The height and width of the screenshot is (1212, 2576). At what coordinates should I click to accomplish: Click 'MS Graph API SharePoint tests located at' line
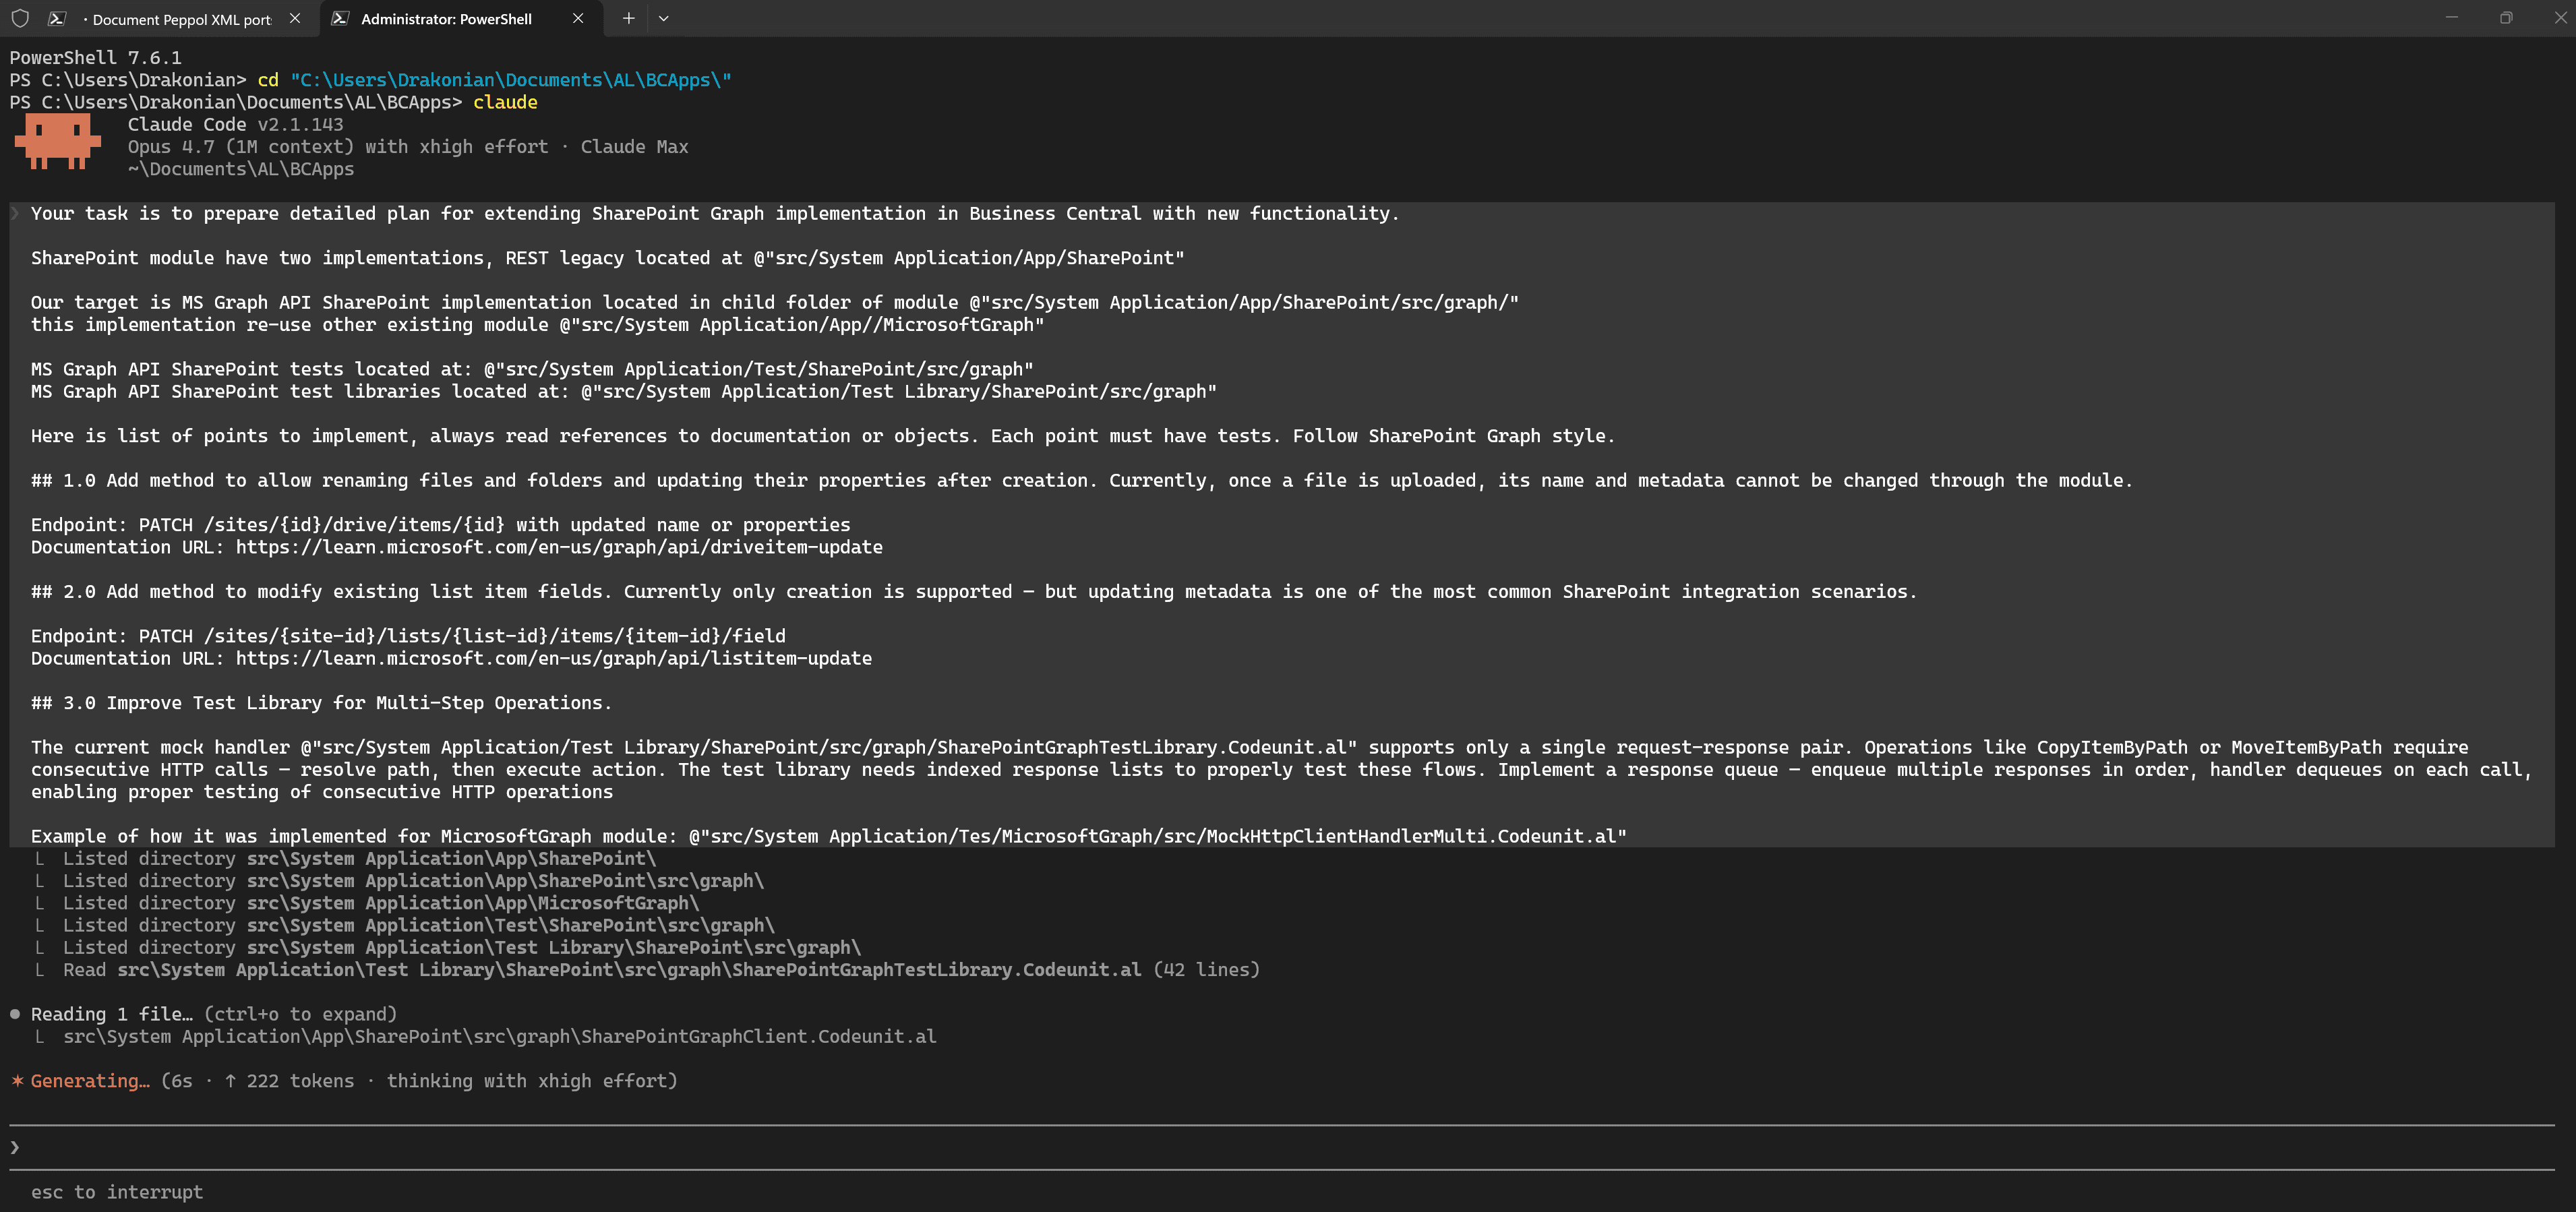[x=532, y=369]
